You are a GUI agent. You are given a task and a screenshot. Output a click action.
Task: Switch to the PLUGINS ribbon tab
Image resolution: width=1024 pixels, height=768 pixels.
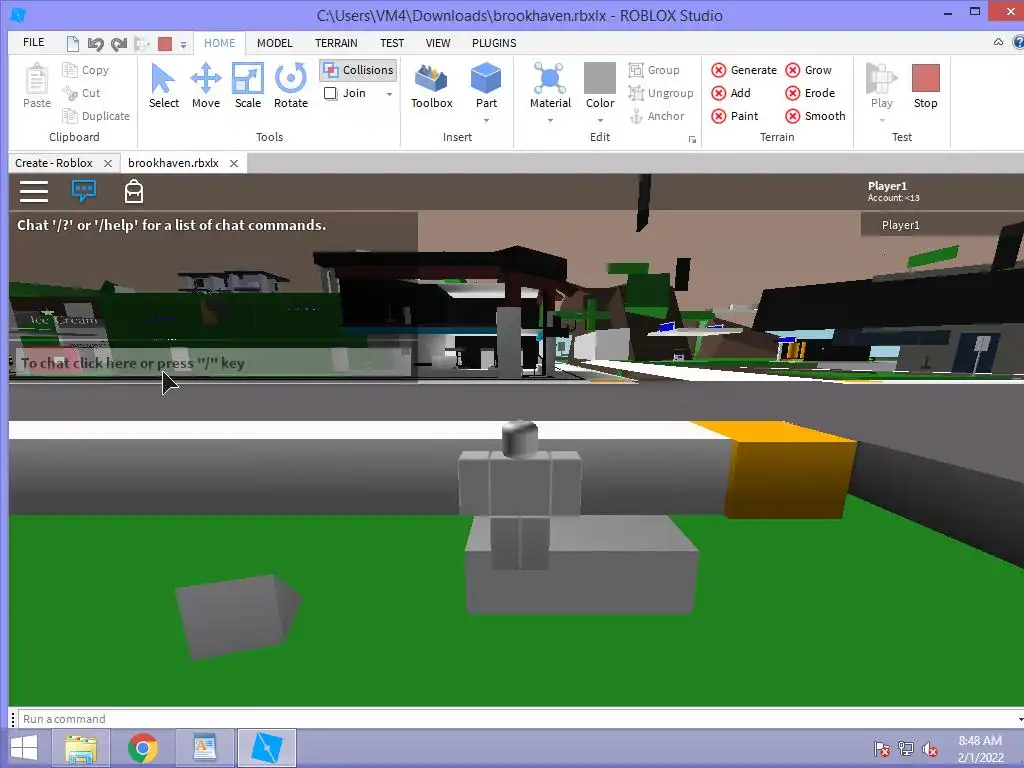tap(494, 43)
